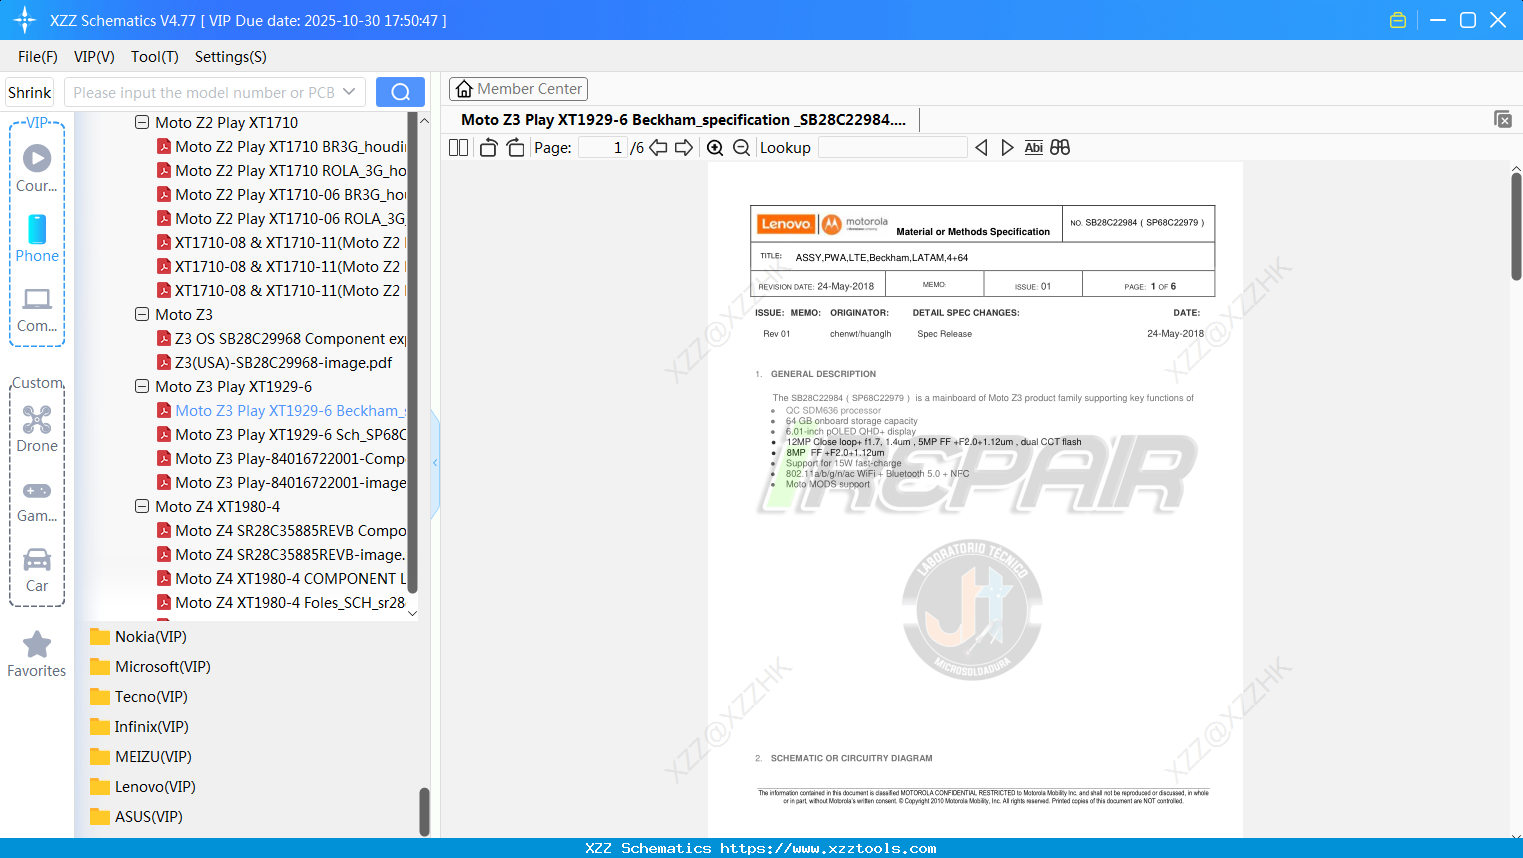Image resolution: width=1523 pixels, height=858 pixels.
Task: Open the Microsoft(VIP) folder
Action: [150, 667]
